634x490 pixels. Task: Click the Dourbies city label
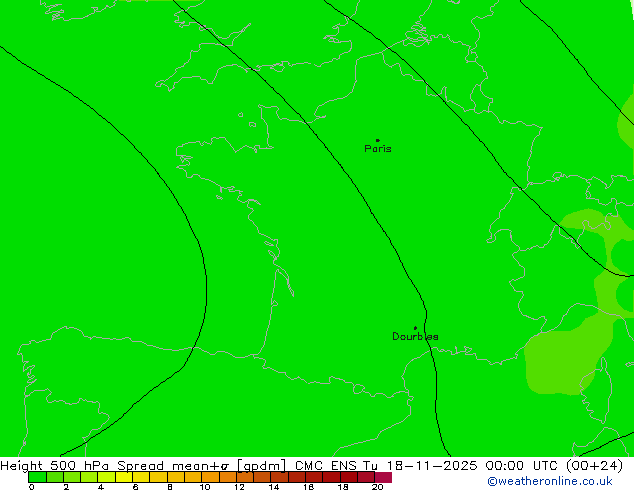tap(415, 336)
